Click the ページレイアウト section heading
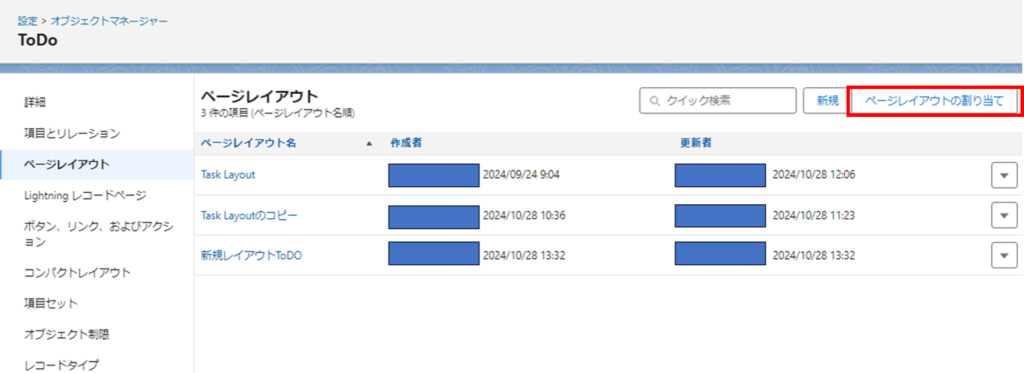 pos(259,97)
